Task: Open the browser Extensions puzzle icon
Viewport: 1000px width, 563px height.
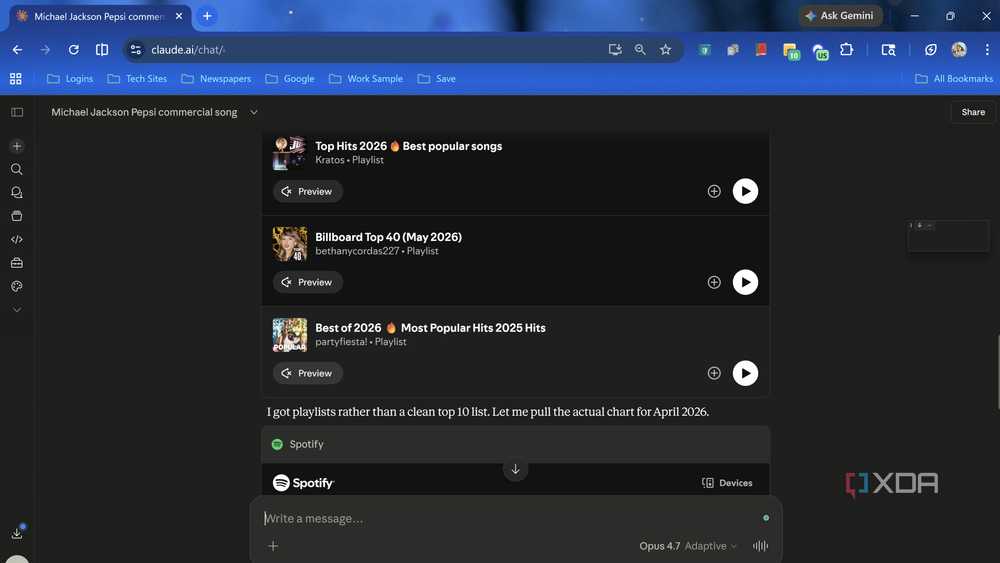Action: pos(846,50)
